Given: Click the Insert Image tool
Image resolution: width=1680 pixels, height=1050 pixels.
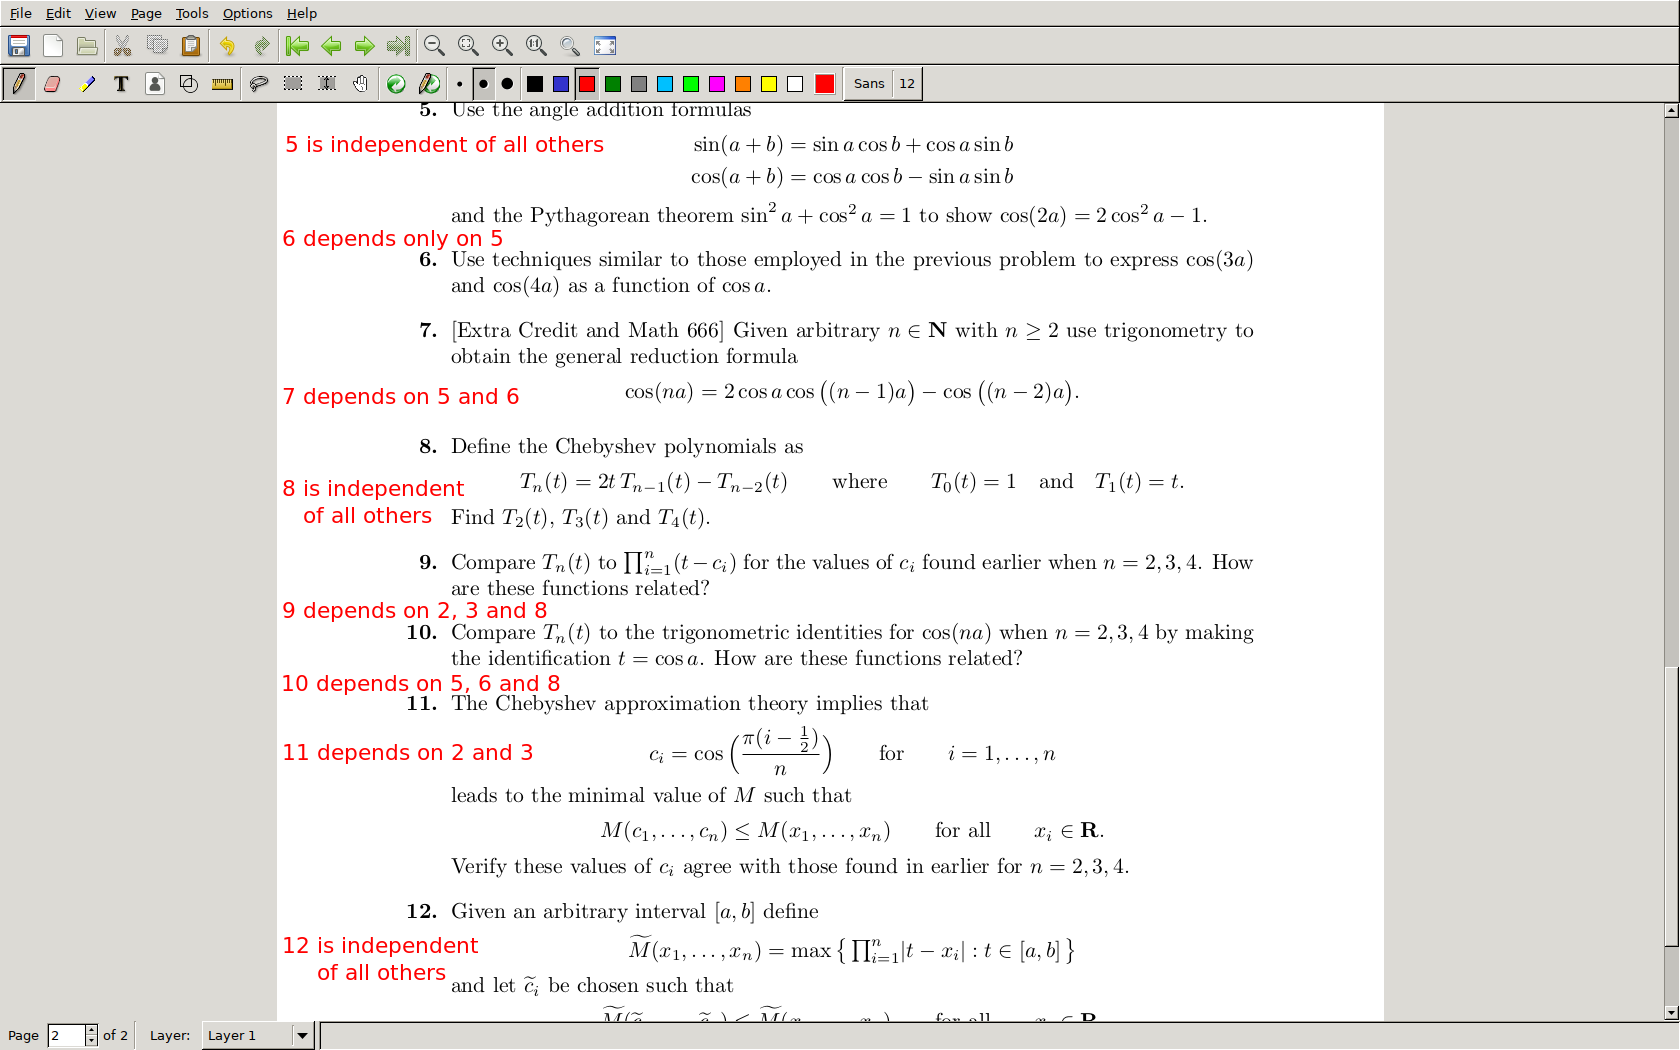Looking at the screenshot, I should [x=155, y=84].
